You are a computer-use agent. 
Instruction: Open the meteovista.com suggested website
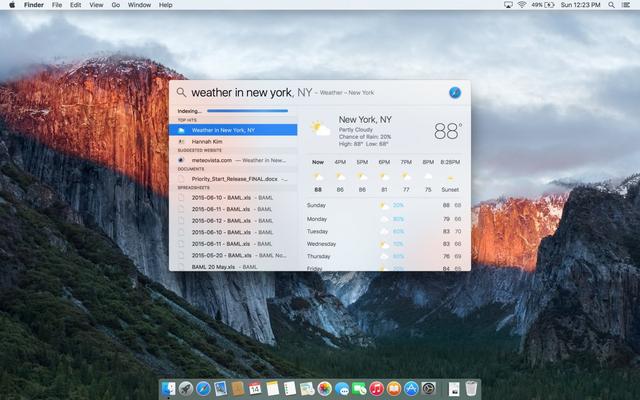pyautogui.click(x=233, y=160)
